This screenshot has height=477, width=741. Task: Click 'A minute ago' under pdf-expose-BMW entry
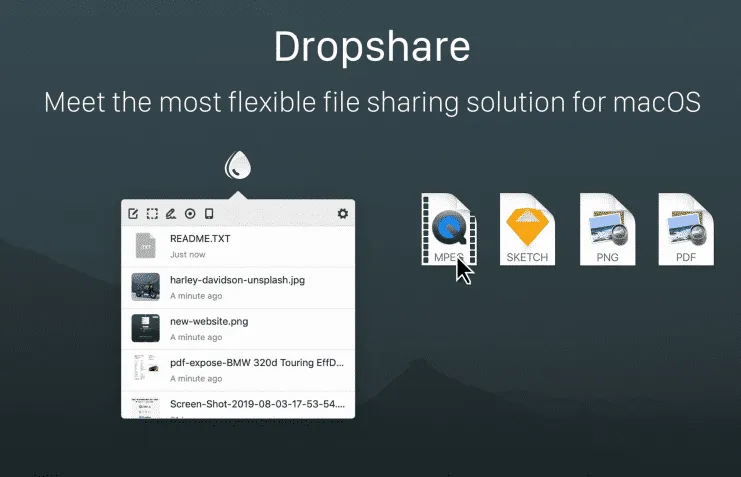pos(196,379)
